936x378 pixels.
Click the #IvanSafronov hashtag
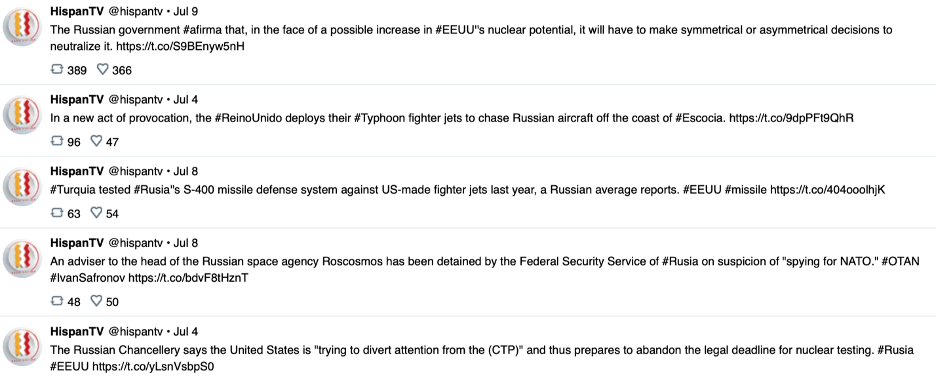(x=88, y=278)
